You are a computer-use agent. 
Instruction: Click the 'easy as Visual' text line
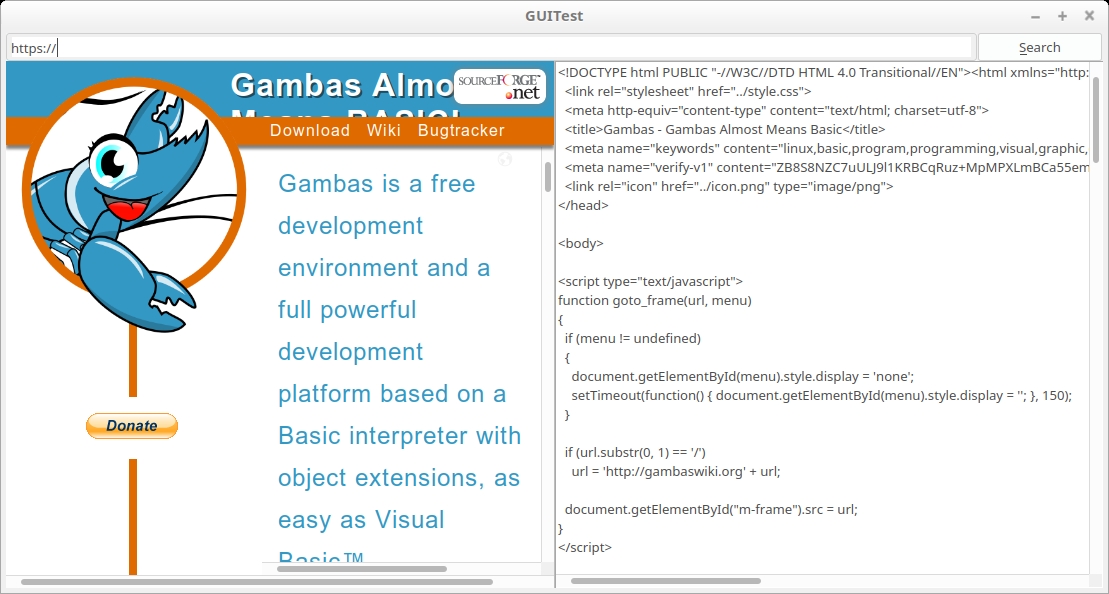point(361,520)
